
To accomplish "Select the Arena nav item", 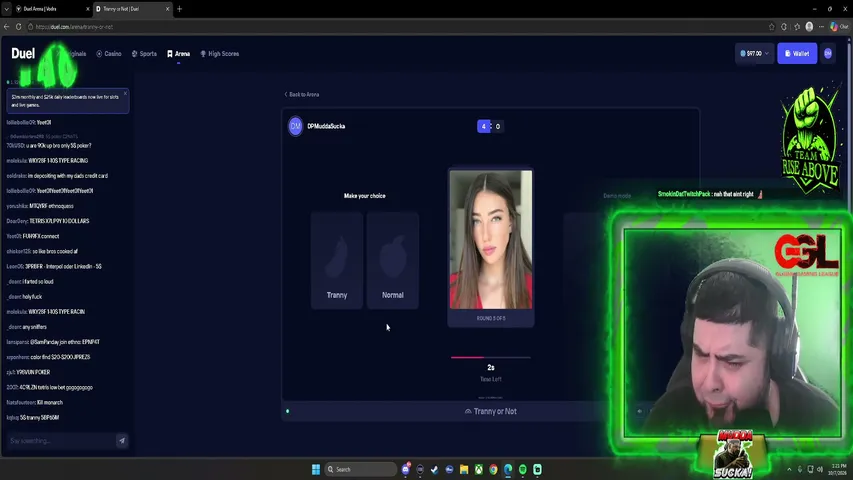I will pyautogui.click(x=178, y=54).
